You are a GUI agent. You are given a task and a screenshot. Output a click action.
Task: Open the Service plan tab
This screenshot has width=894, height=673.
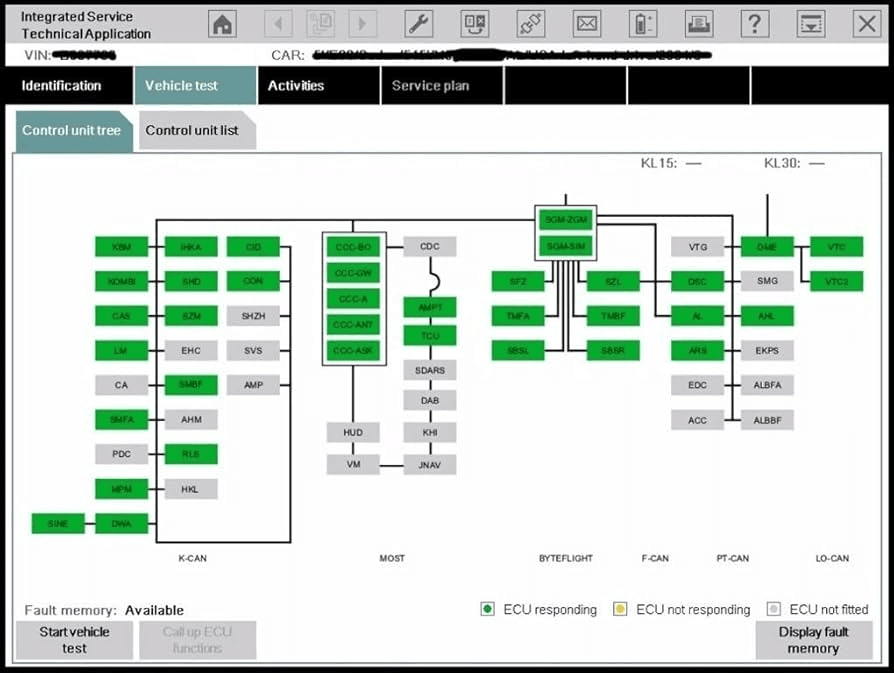430,86
